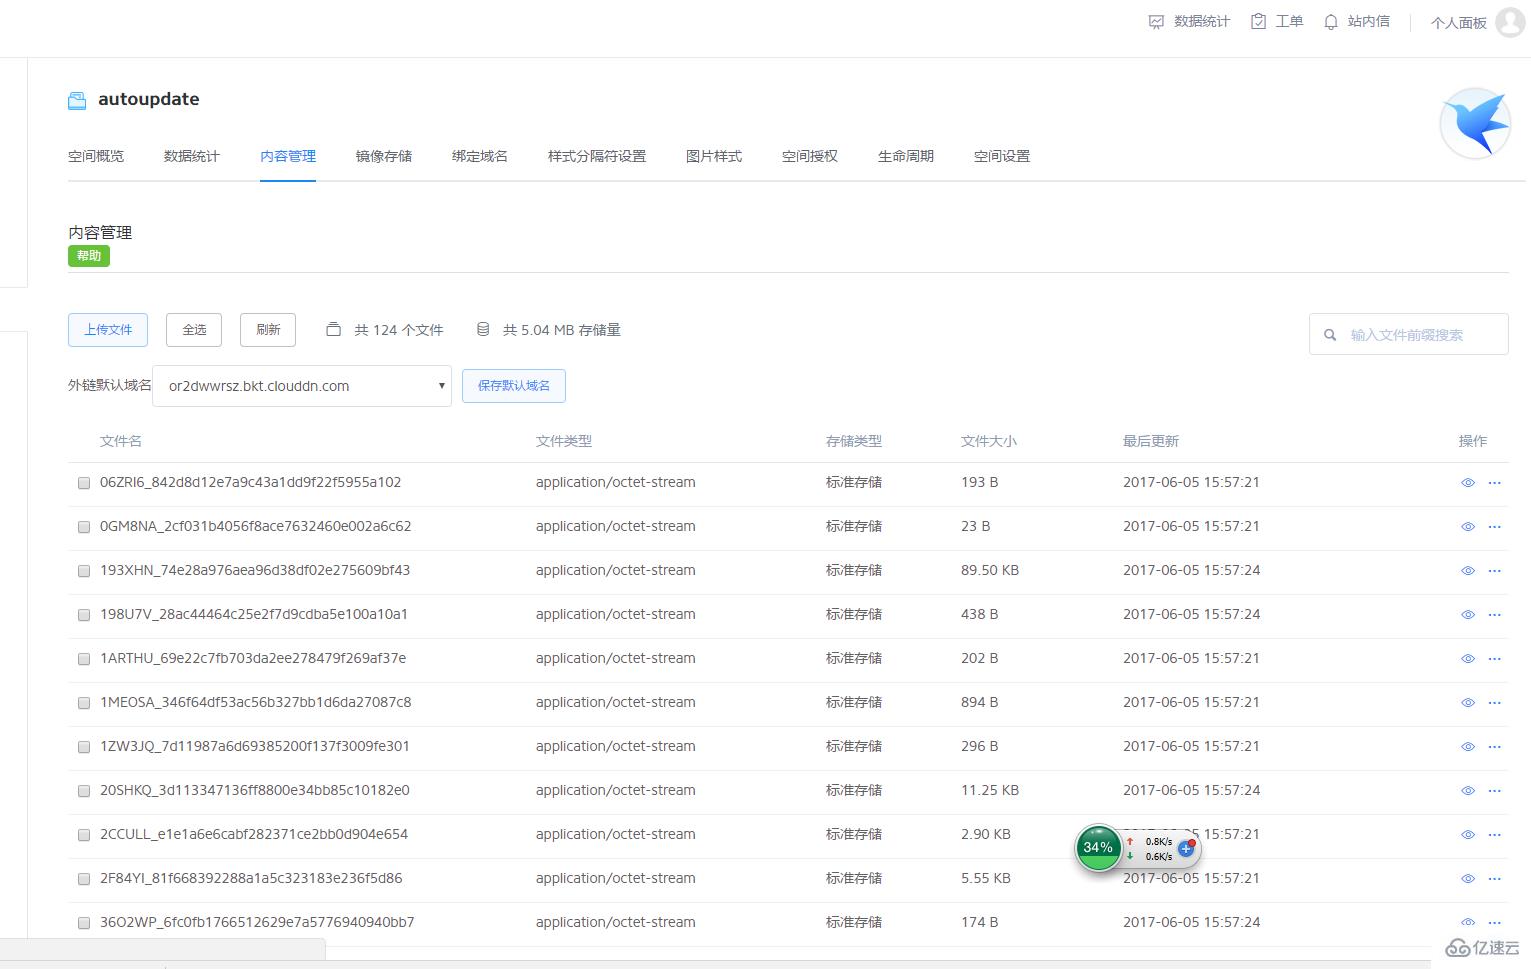Click the user avatar next to 个人面板
The image size is (1531, 969).
click(x=1511, y=22)
